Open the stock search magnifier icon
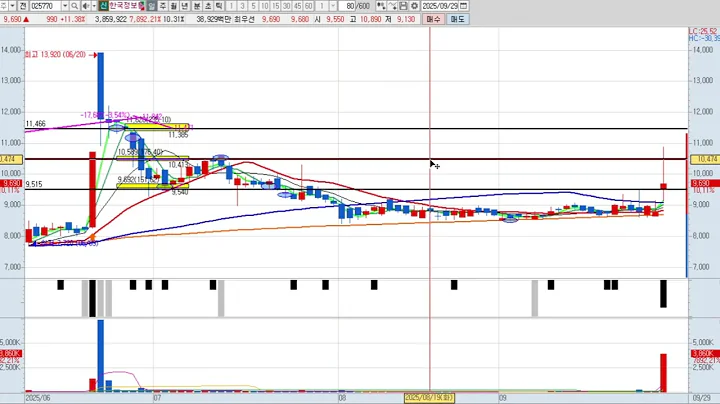 (x=74, y=6)
